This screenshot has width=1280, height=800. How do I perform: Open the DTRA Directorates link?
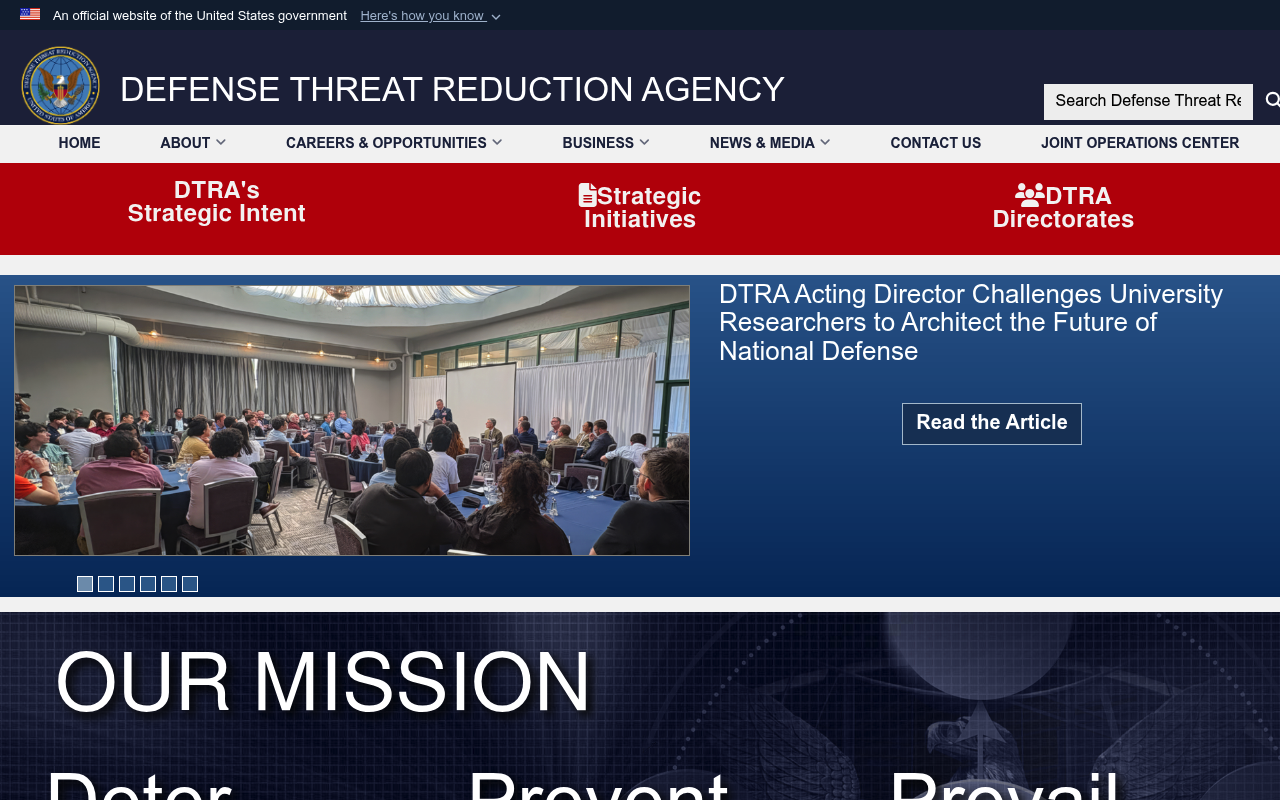point(1063,208)
